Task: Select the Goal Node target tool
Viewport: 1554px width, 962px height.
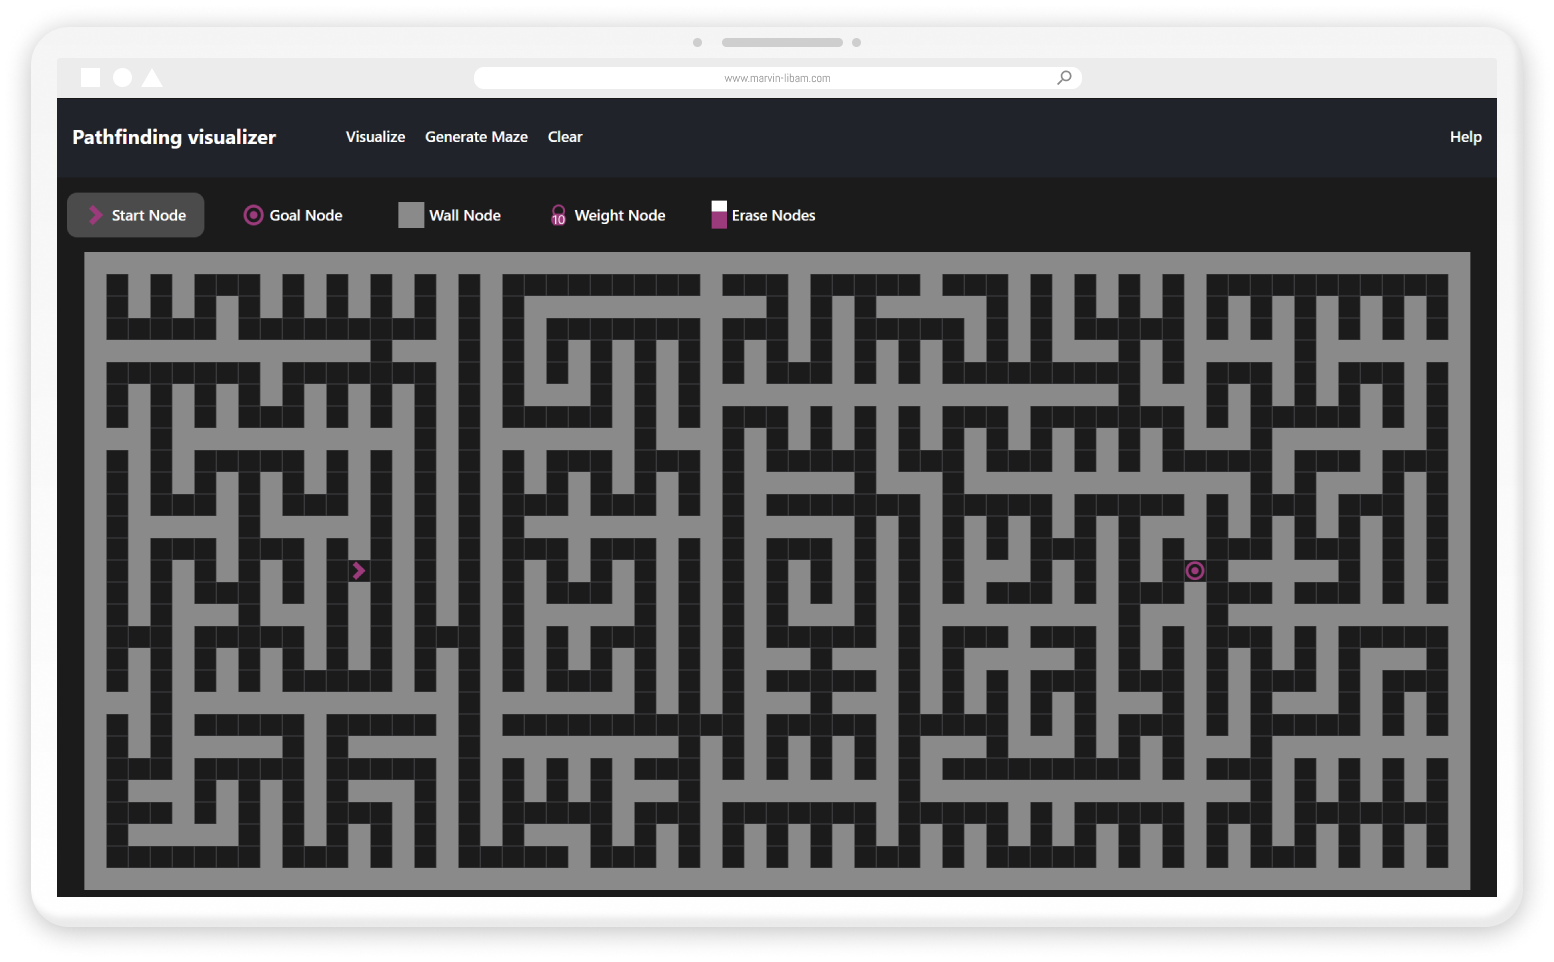Action: (293, 215)
